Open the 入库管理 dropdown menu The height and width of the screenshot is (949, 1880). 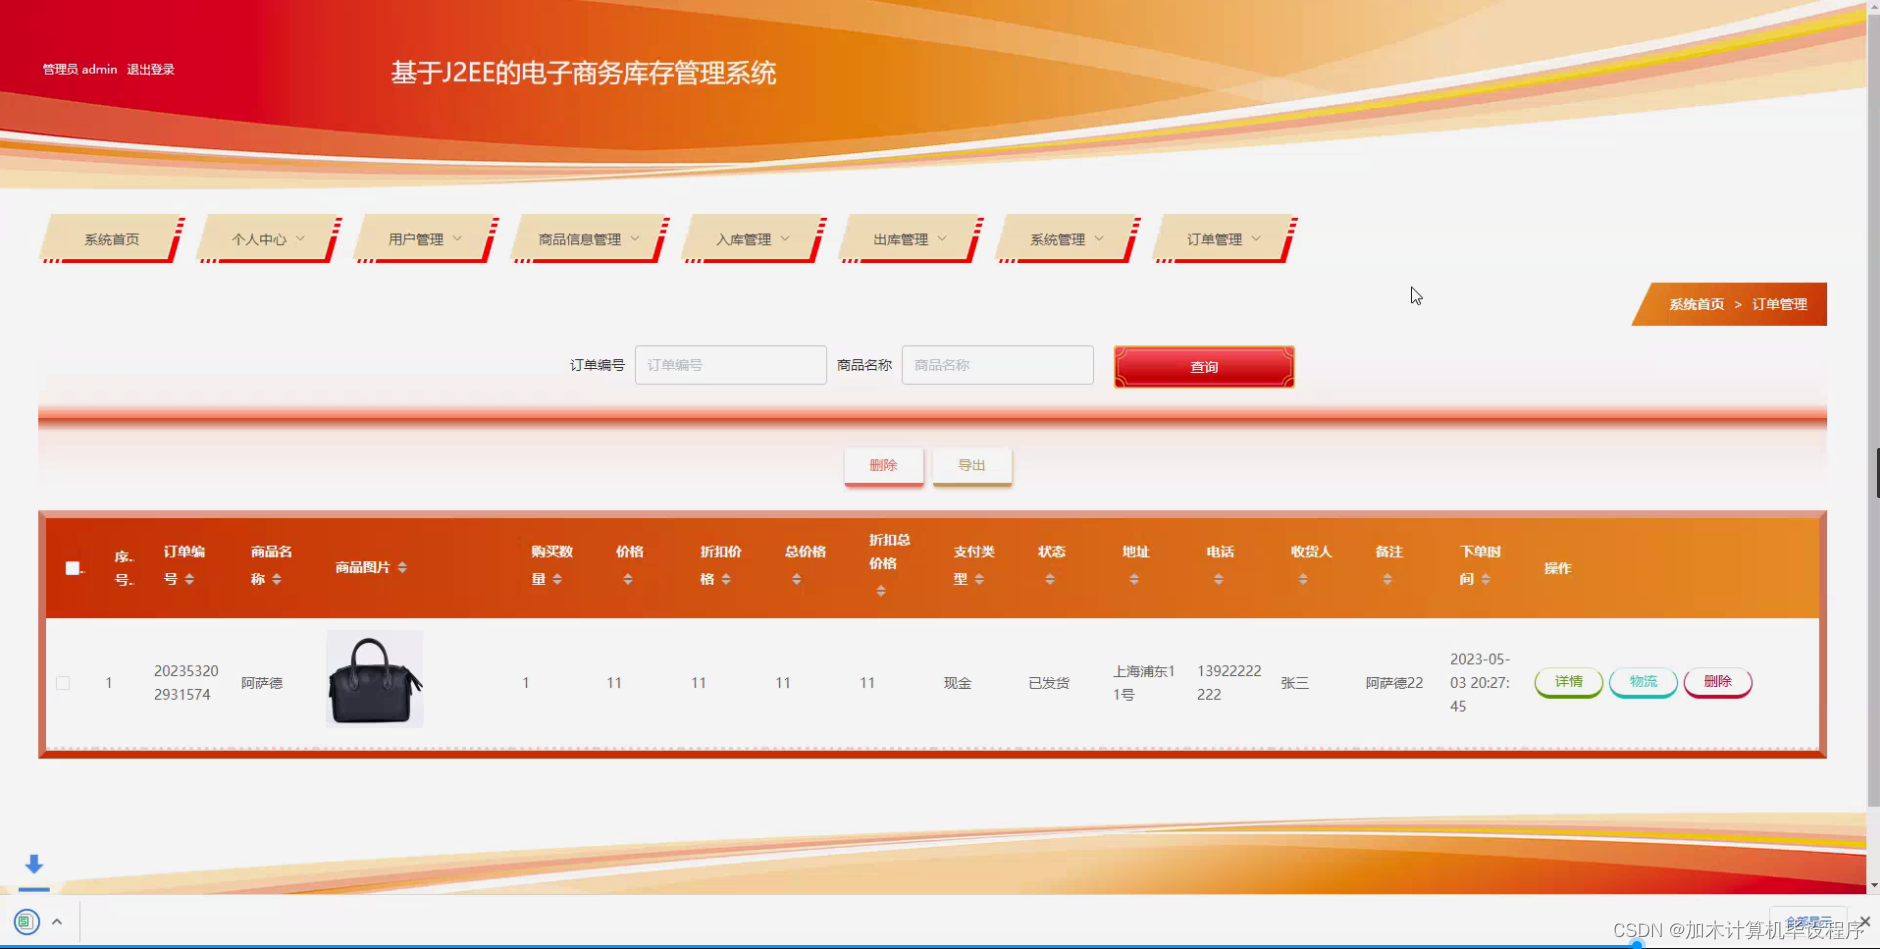[x=752, y=238]
